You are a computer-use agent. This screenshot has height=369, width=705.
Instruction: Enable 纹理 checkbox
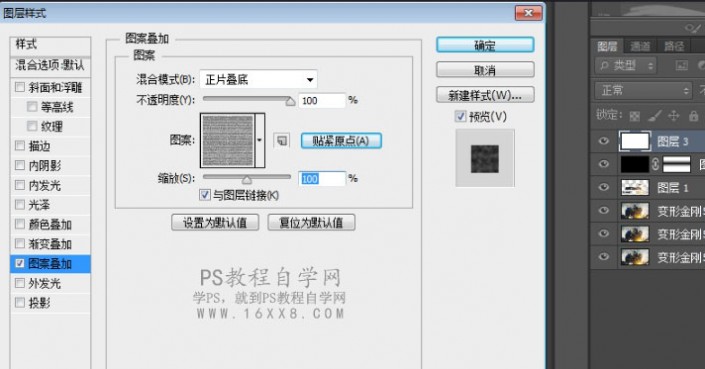(32, 126)
